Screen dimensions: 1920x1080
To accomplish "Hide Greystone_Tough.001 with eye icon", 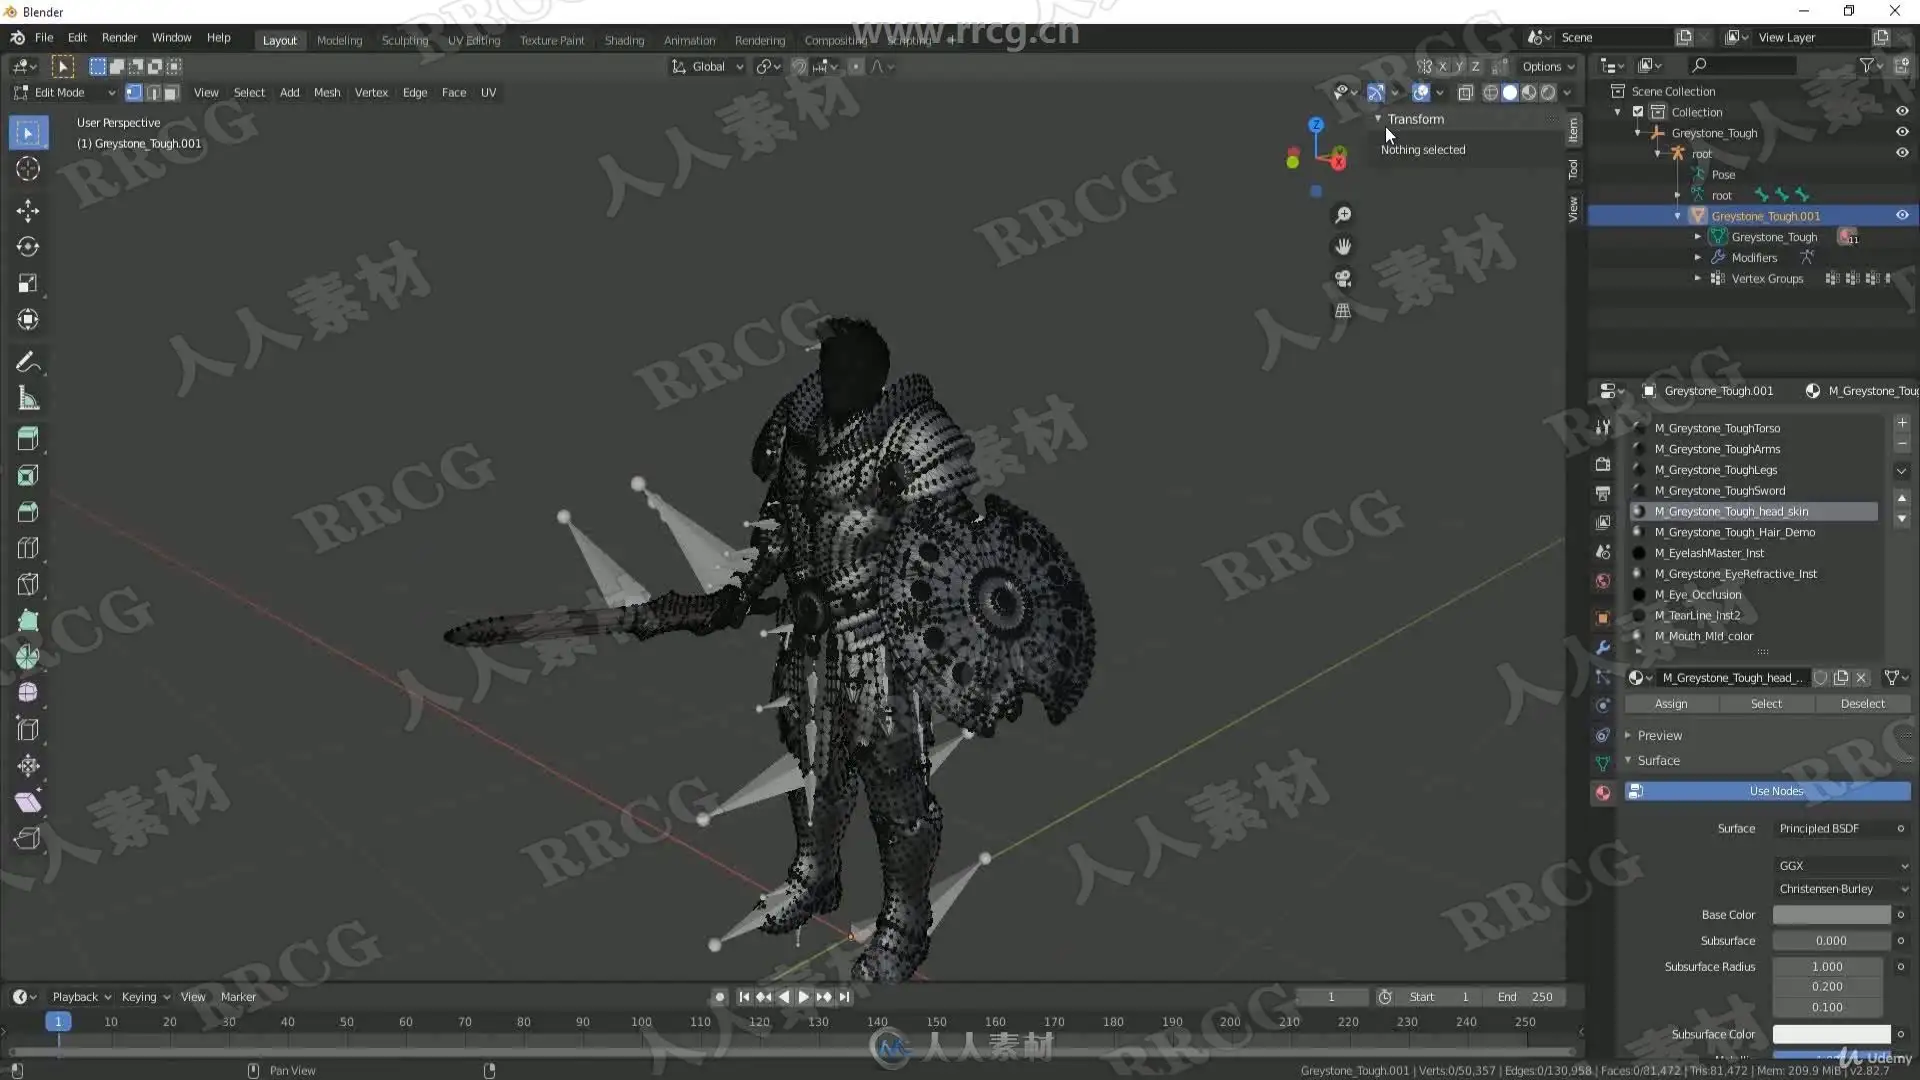I will click(x=1902, y=215).
